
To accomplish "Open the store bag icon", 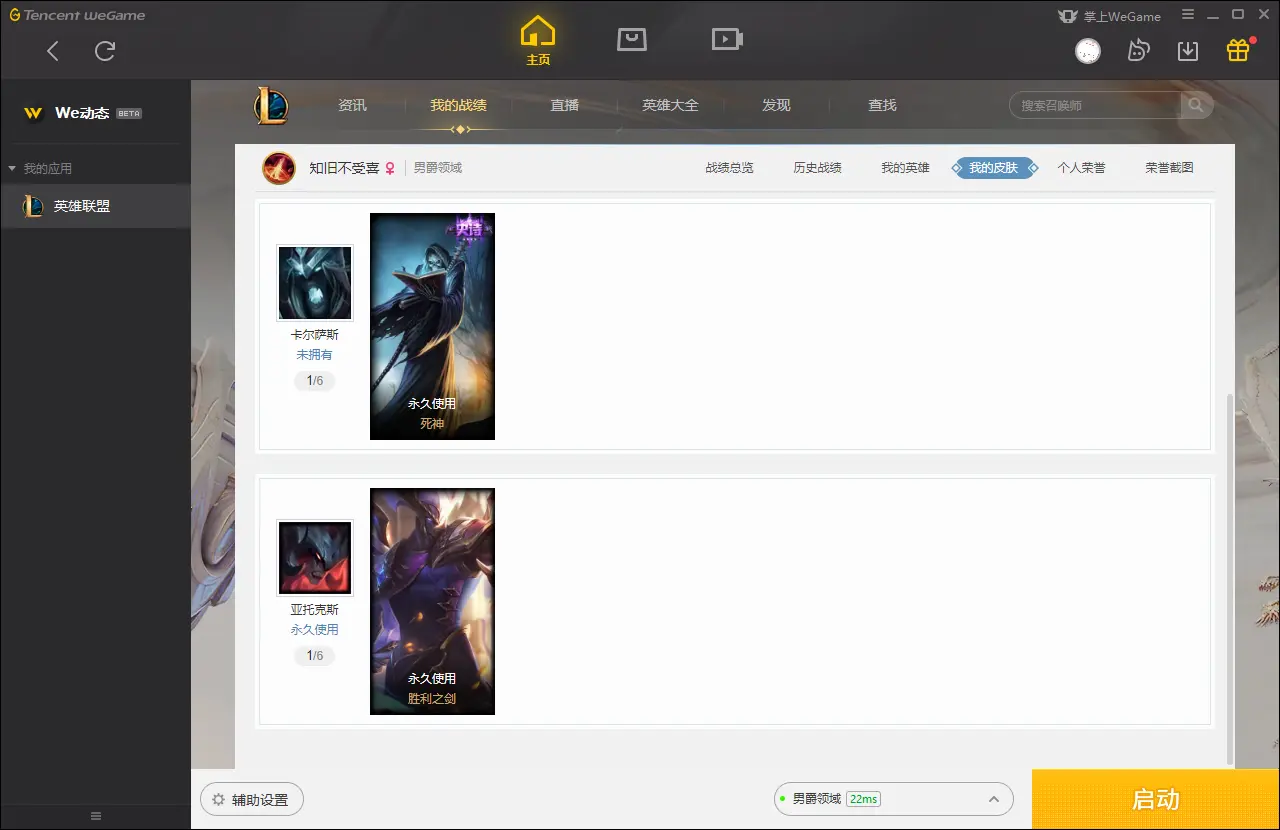I will pyautogui.click(x=632, y=39).
